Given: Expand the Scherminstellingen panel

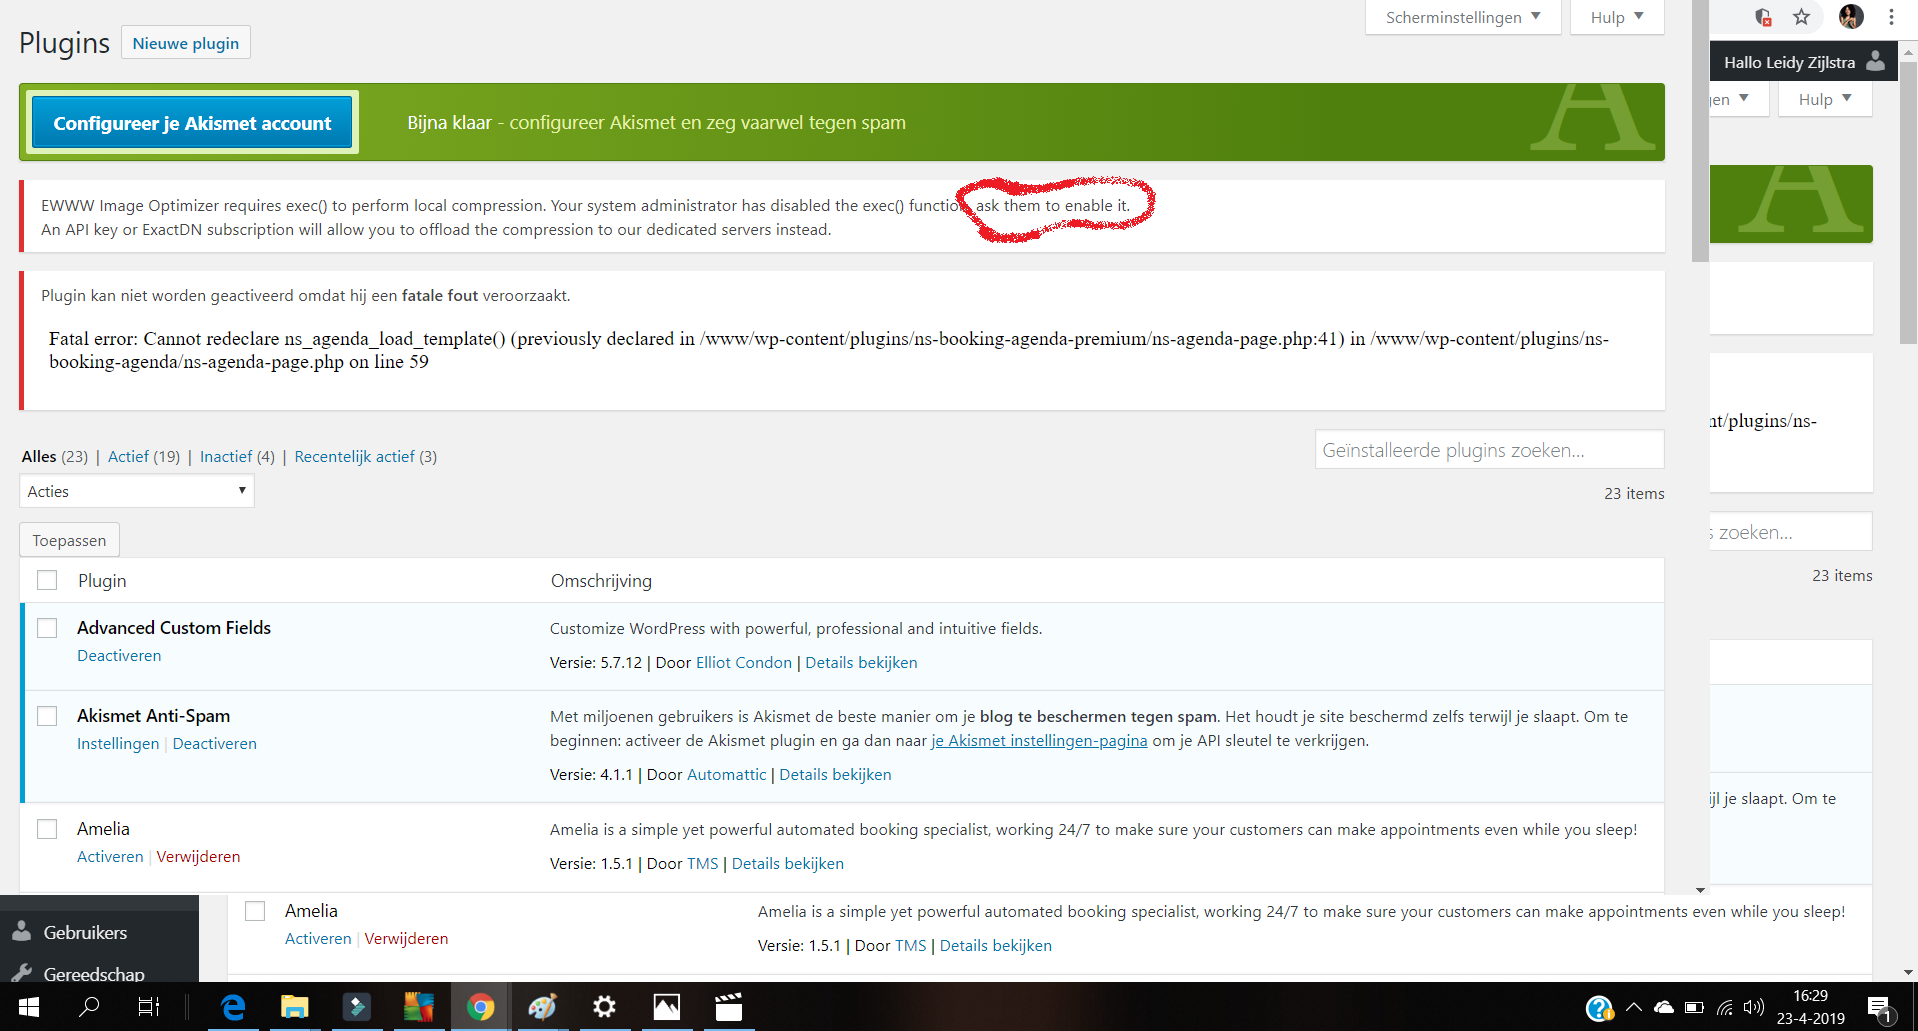Looking at the screenshot, I should point(1463,17).
